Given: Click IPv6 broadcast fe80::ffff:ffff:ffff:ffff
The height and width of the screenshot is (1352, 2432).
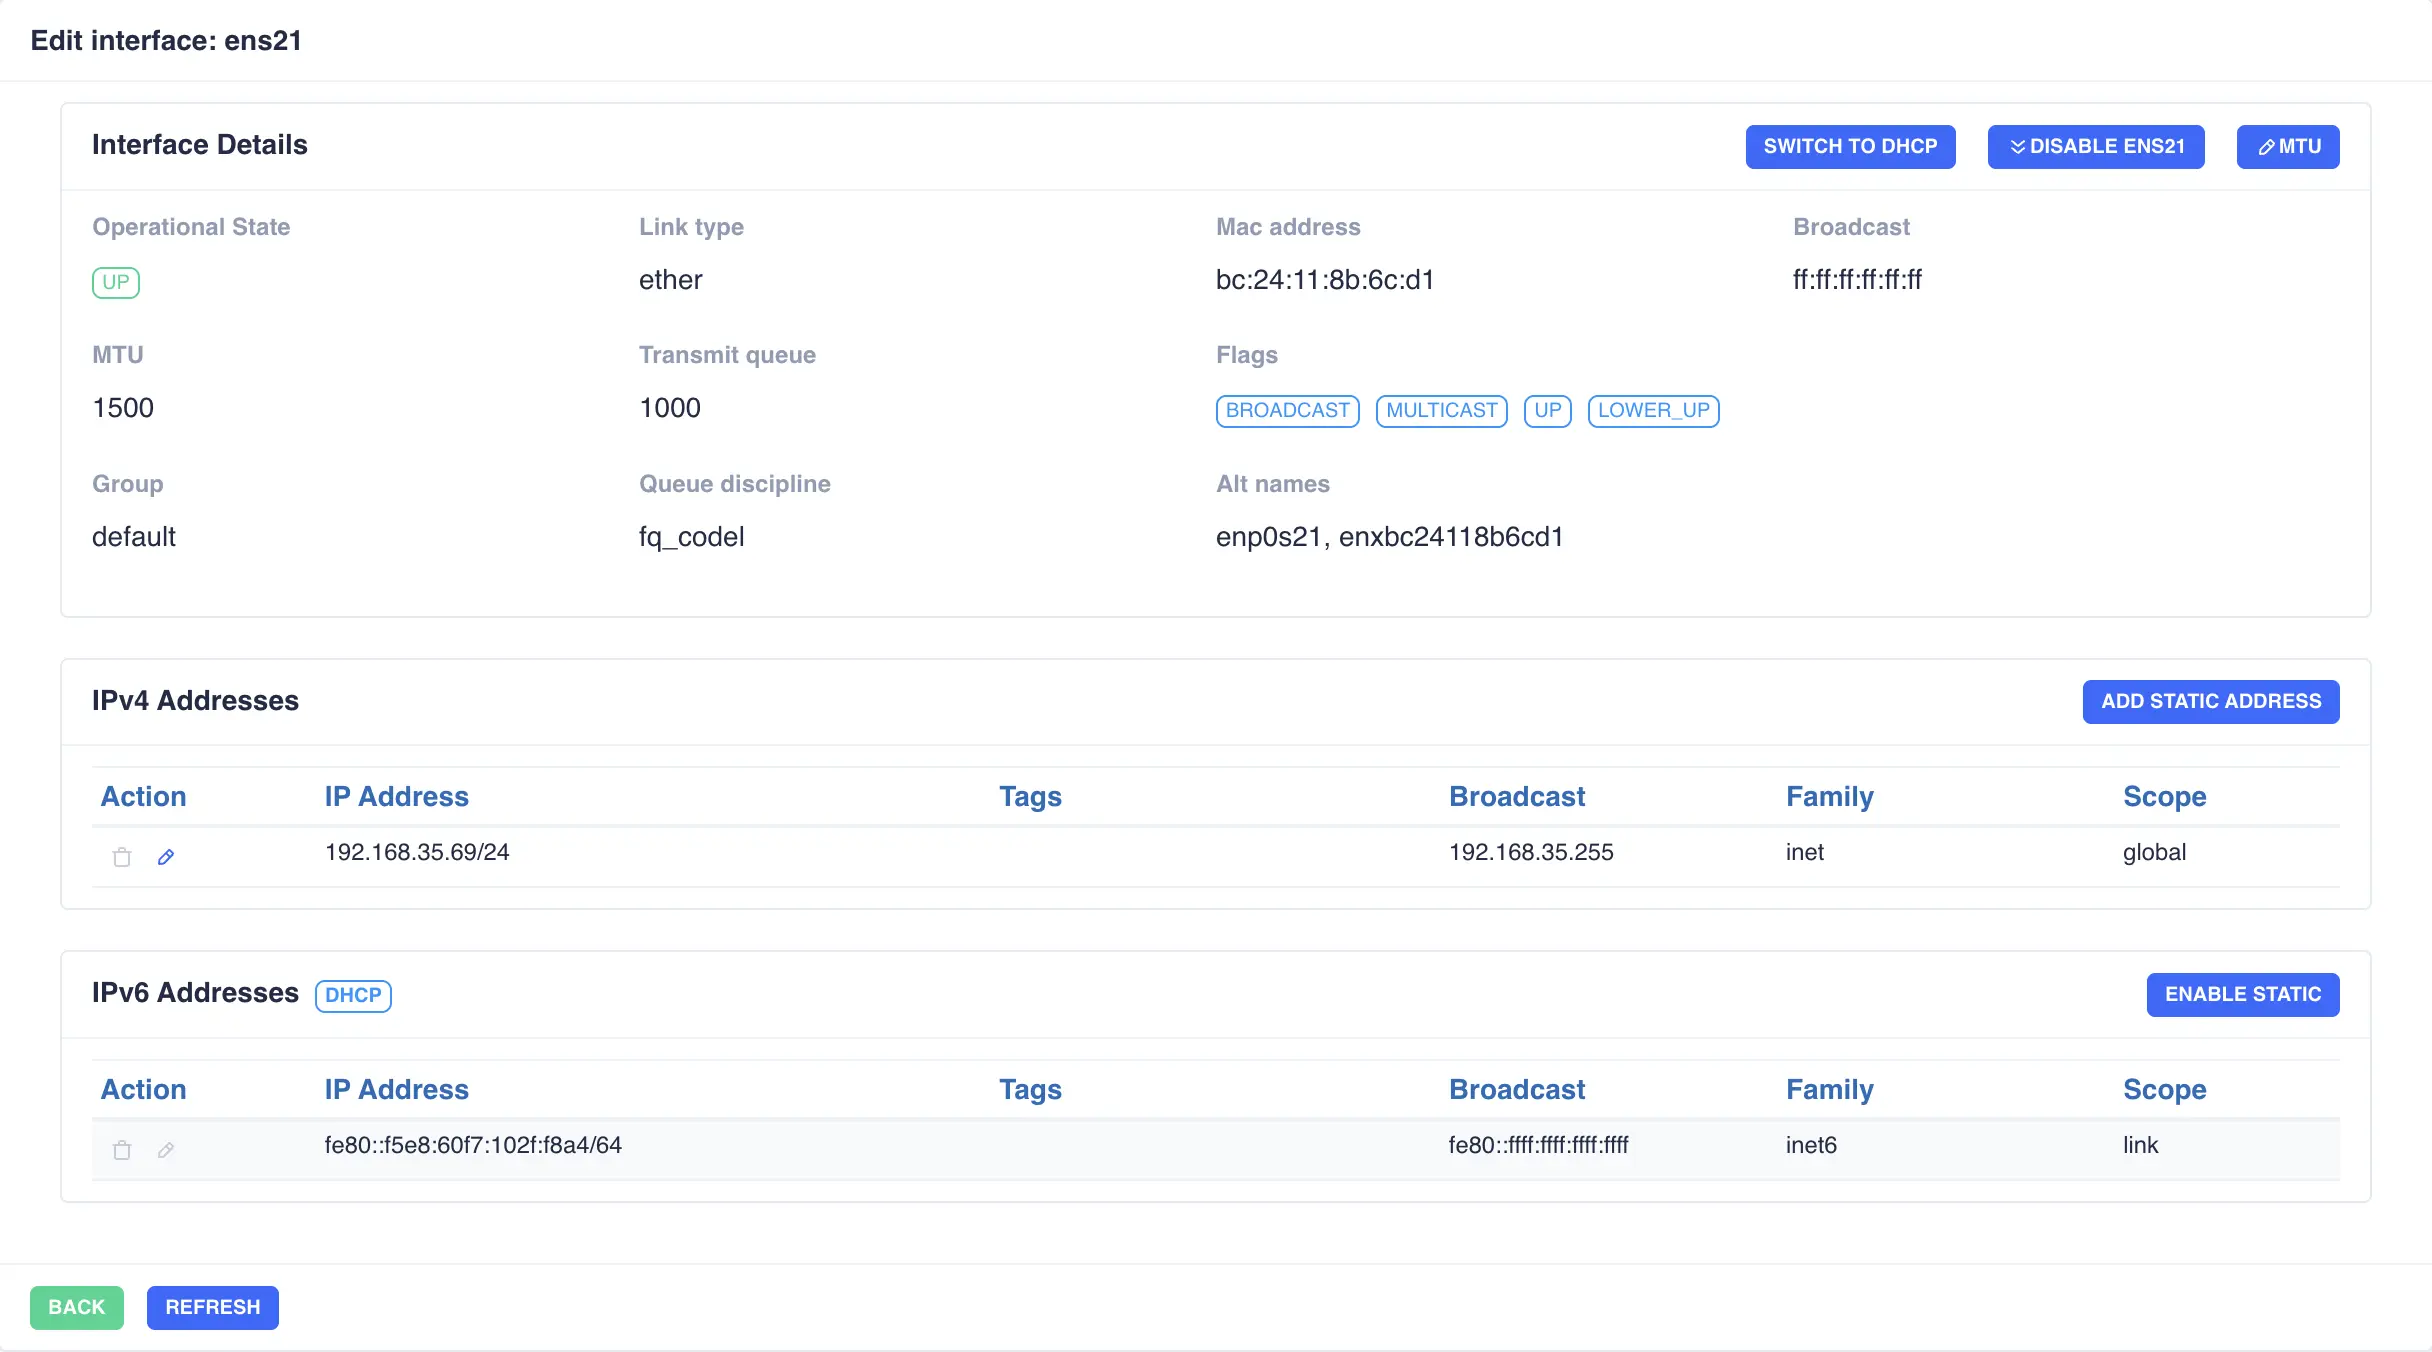Looking at the screenshot, I should tap(1538, 1145).
